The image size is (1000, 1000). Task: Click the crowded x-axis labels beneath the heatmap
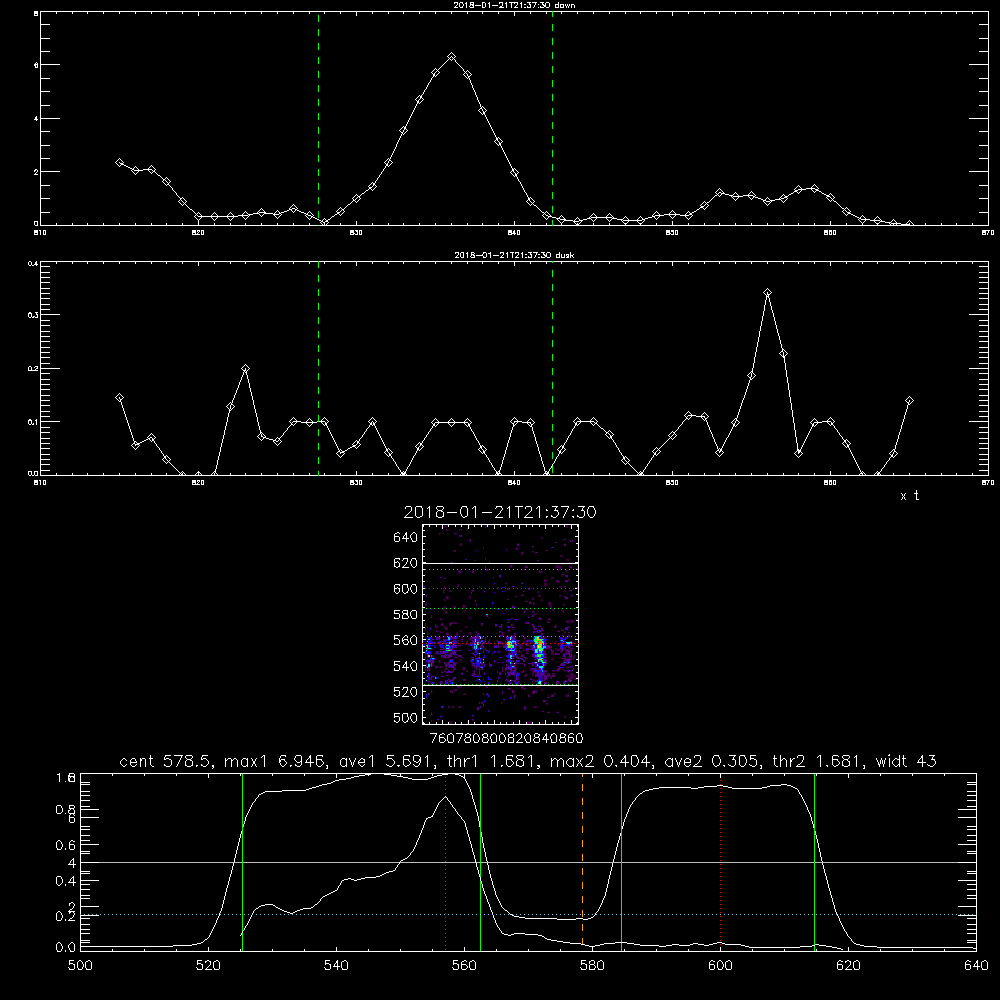[506, 738]
